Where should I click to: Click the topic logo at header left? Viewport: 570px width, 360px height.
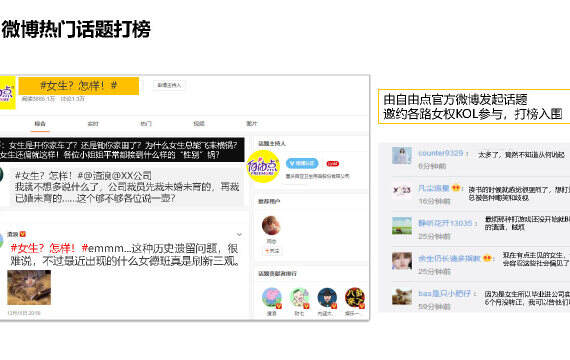pos(7,93)
